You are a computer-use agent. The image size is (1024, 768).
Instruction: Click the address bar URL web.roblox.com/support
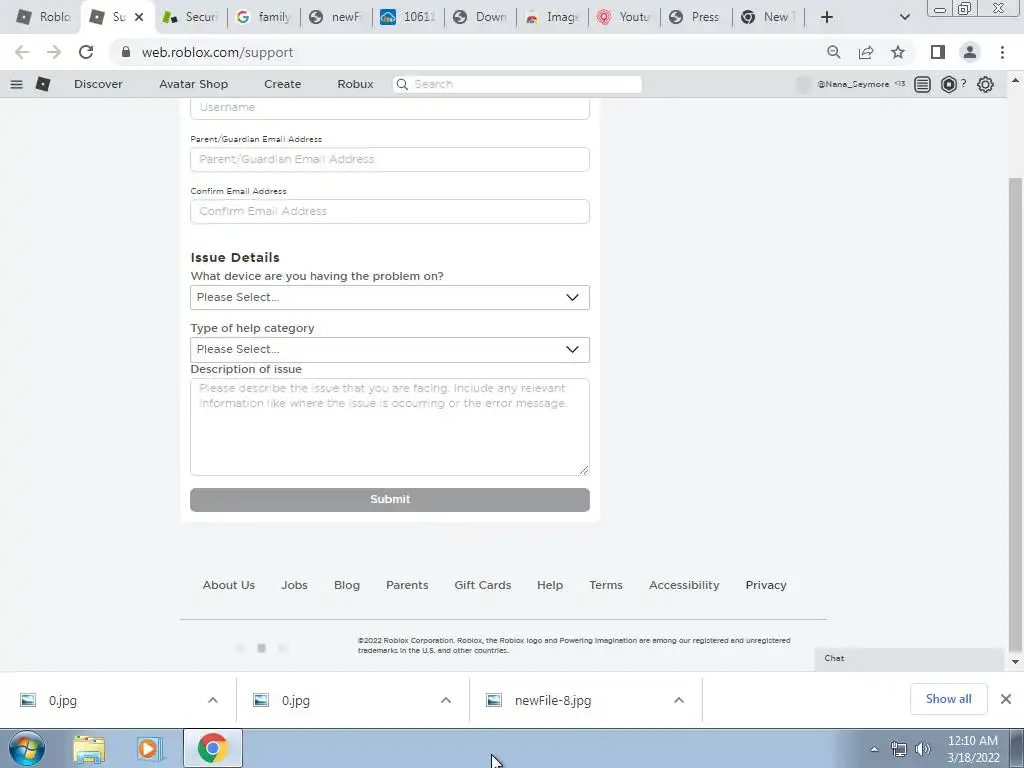tap(217, 52)
